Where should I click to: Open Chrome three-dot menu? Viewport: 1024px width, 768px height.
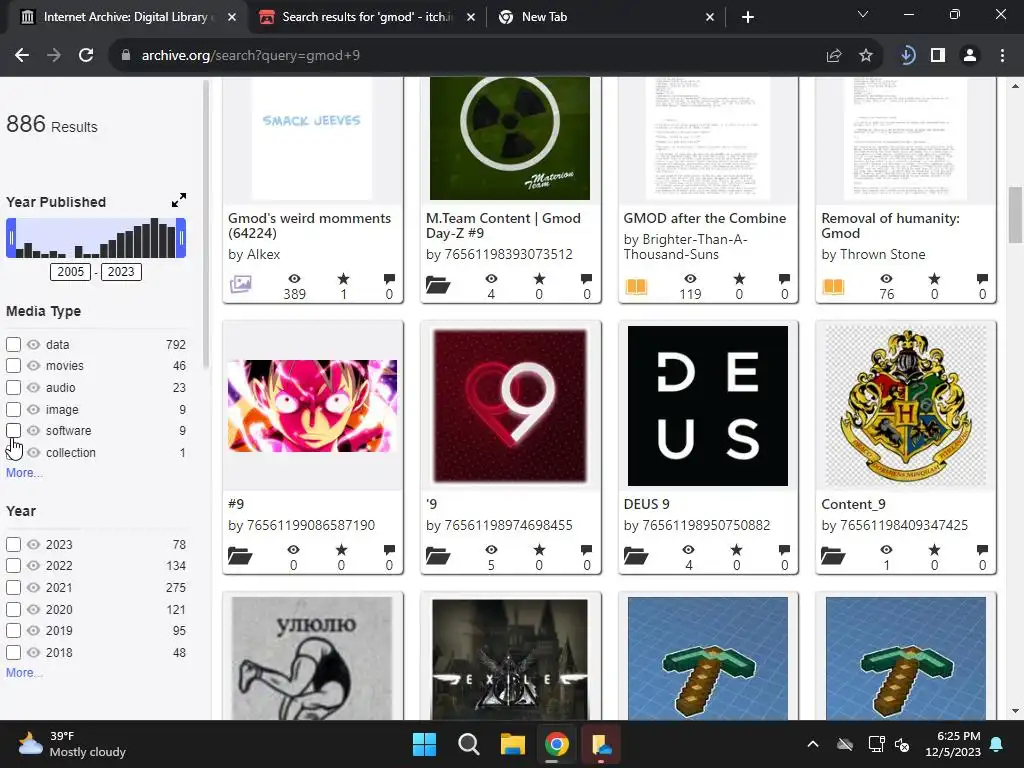(1002, 56)
